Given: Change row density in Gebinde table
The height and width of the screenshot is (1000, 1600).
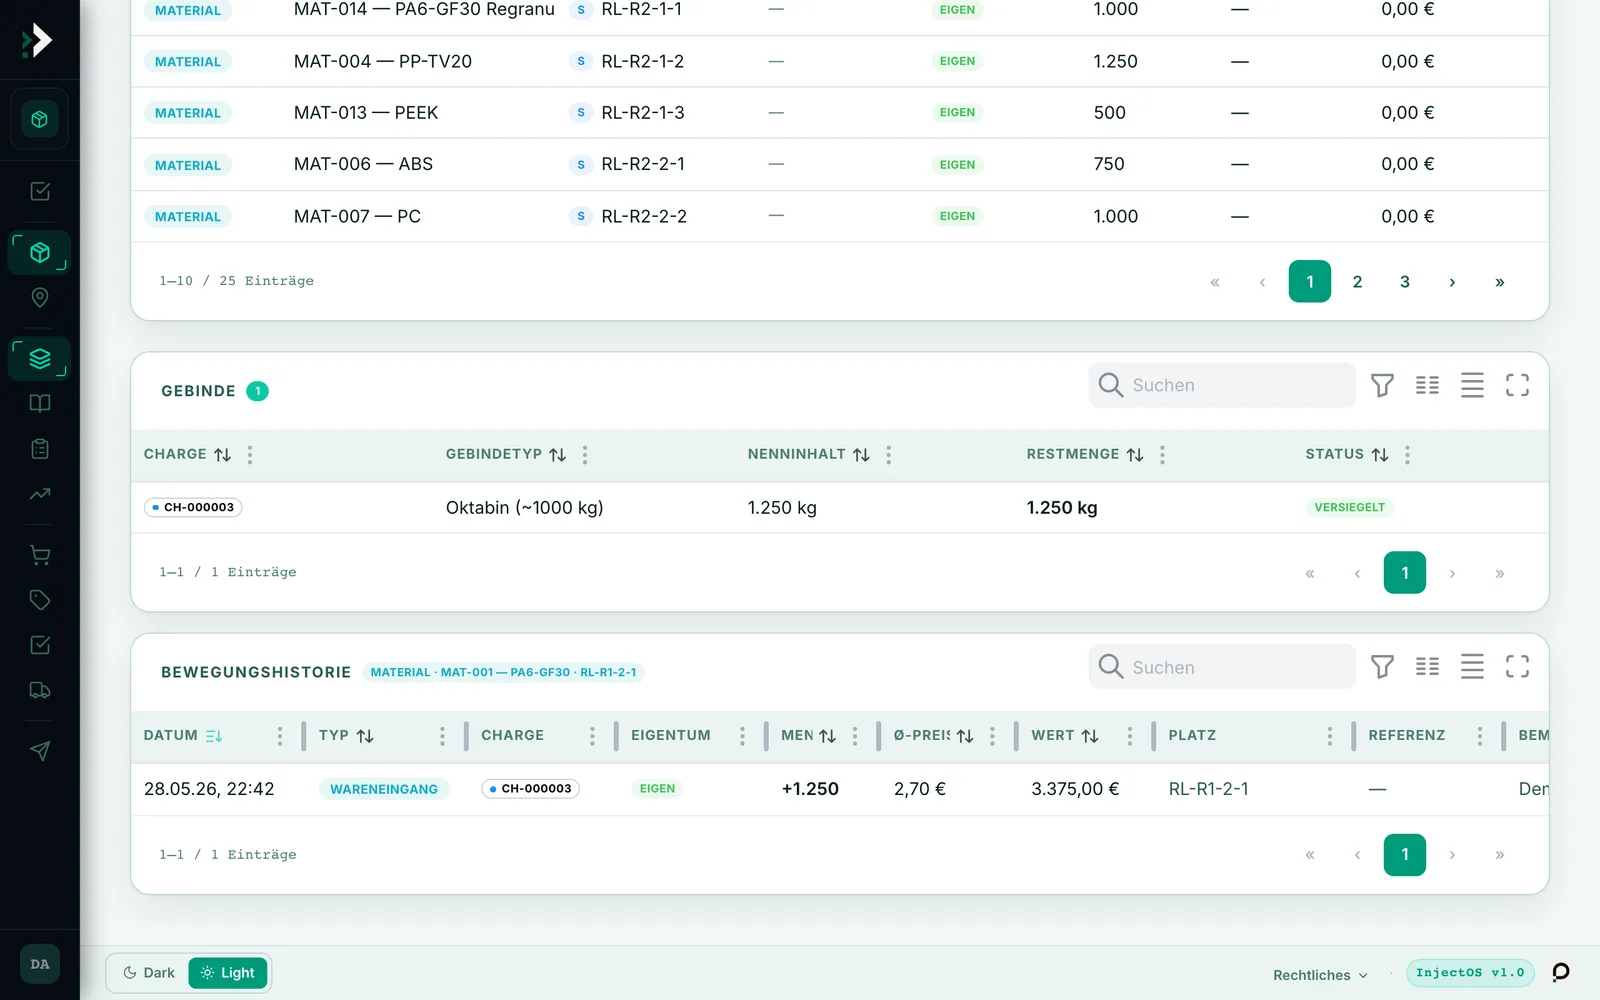Looking at the screenshot, I should 1472,385.
